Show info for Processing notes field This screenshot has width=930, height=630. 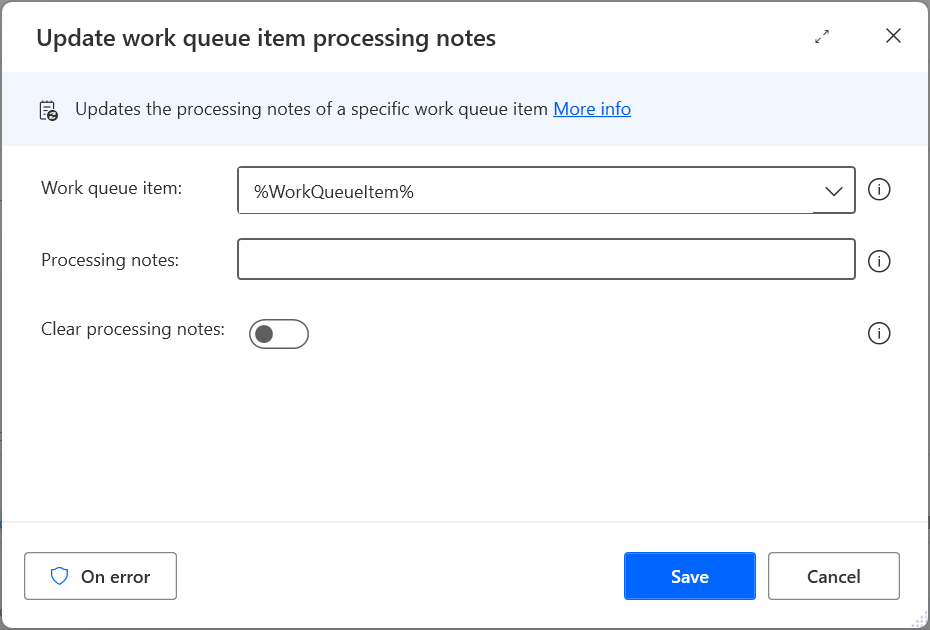coord(879,262)
